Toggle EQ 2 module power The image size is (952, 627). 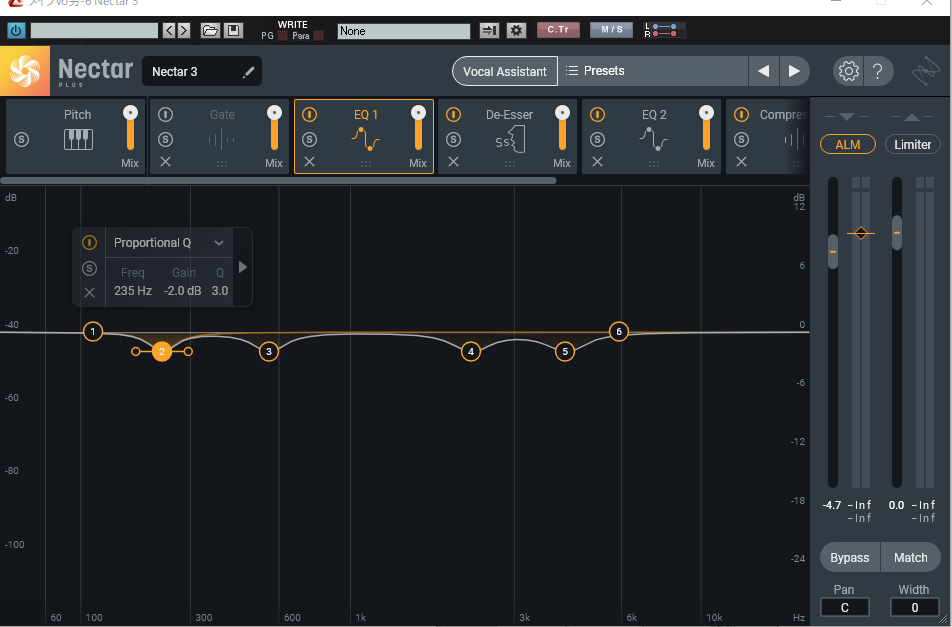click(x=597, y=114)
